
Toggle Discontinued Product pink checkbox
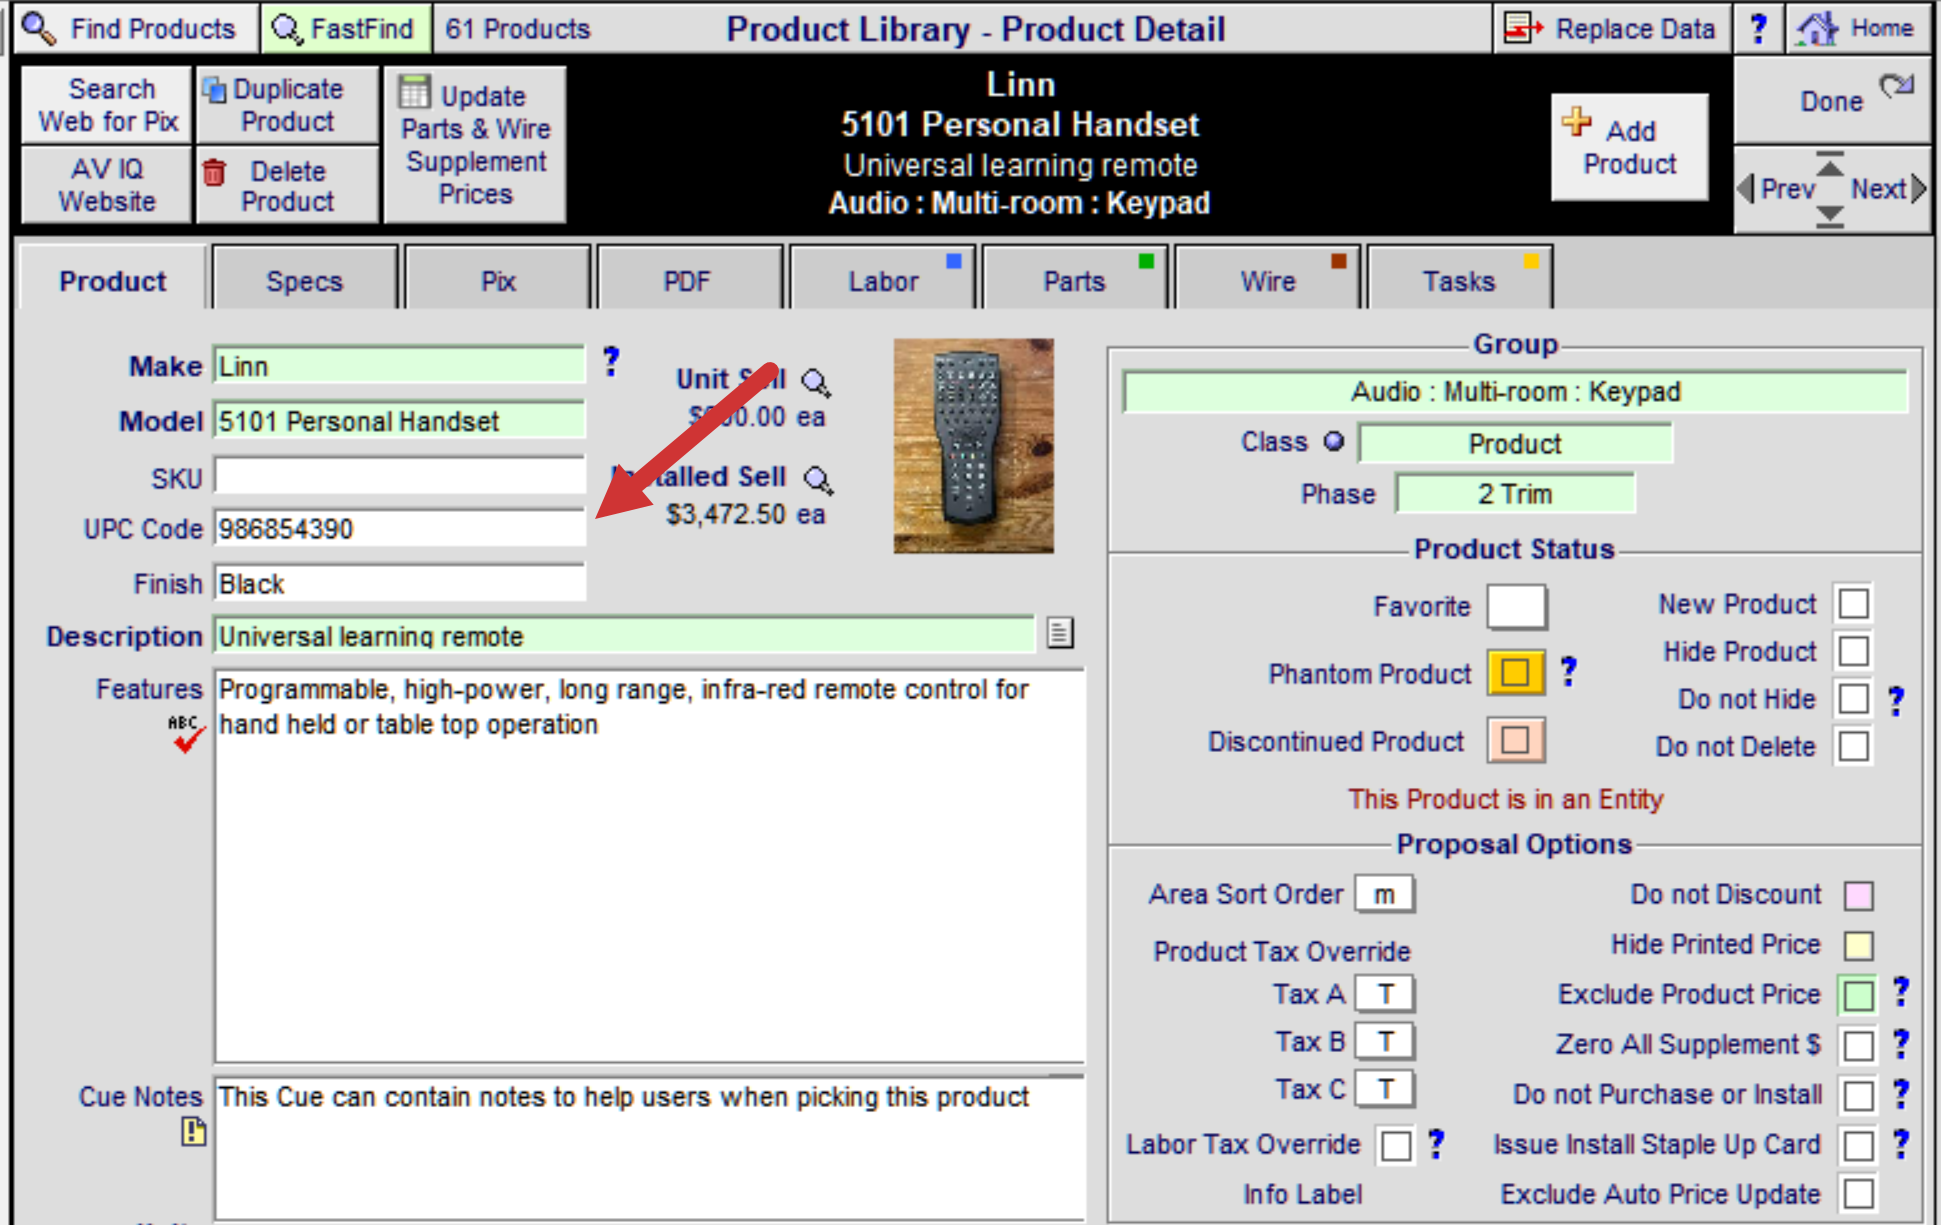click(1515, 740)
